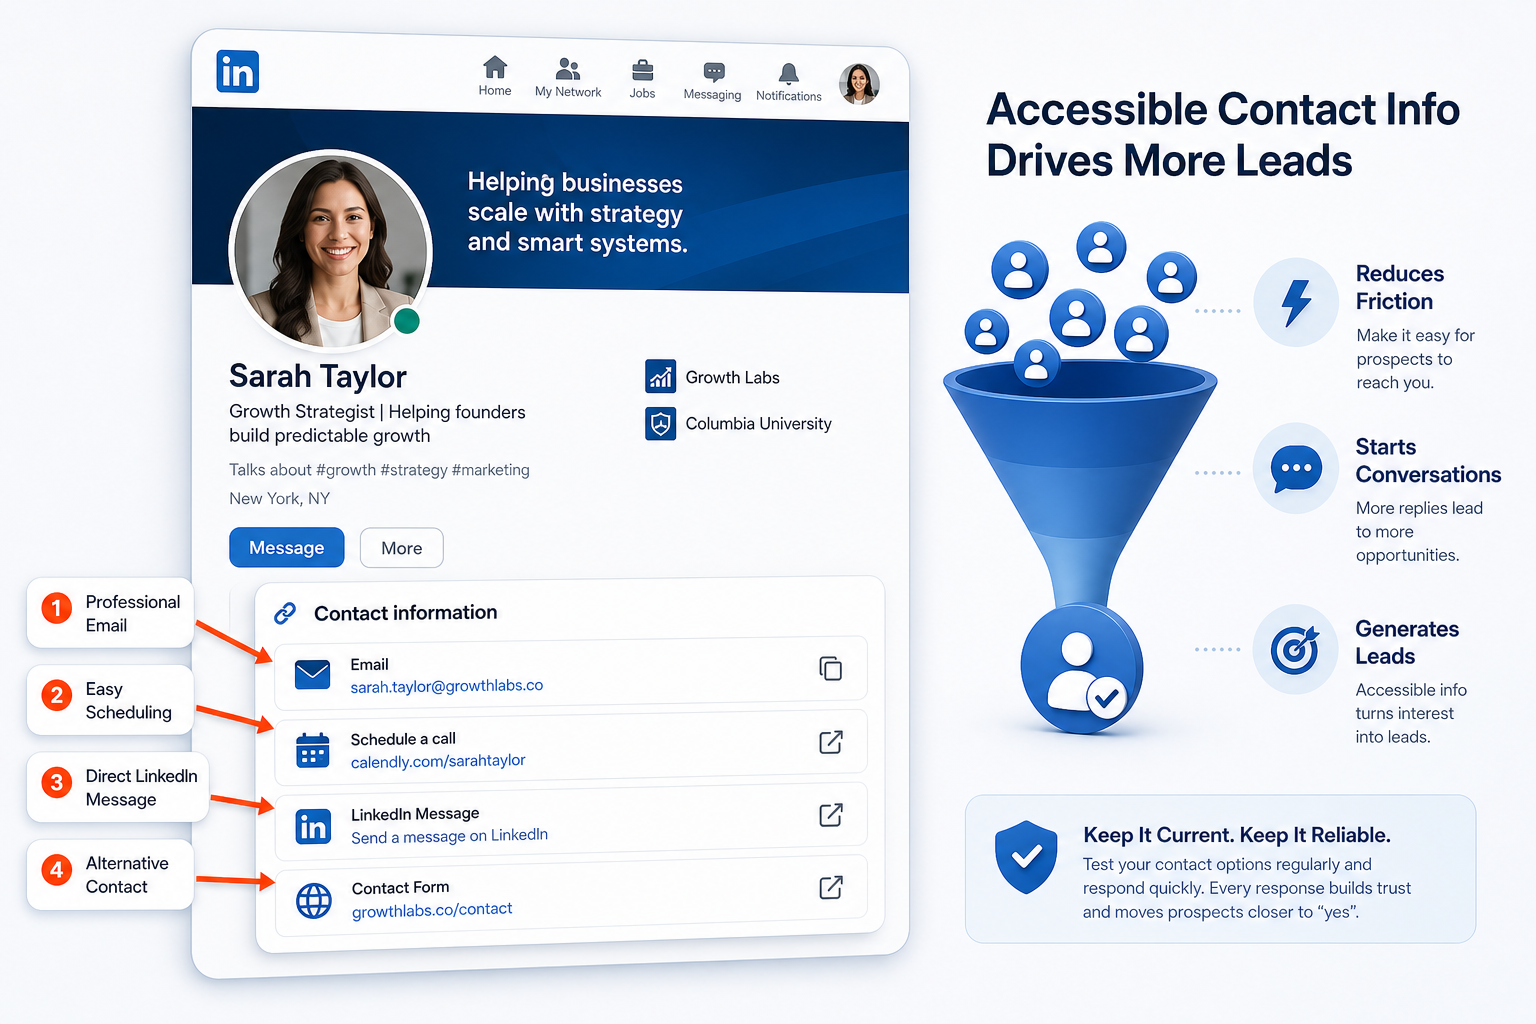Click 'Keep It Current. Keep It Reliable.' heading

1237,835
